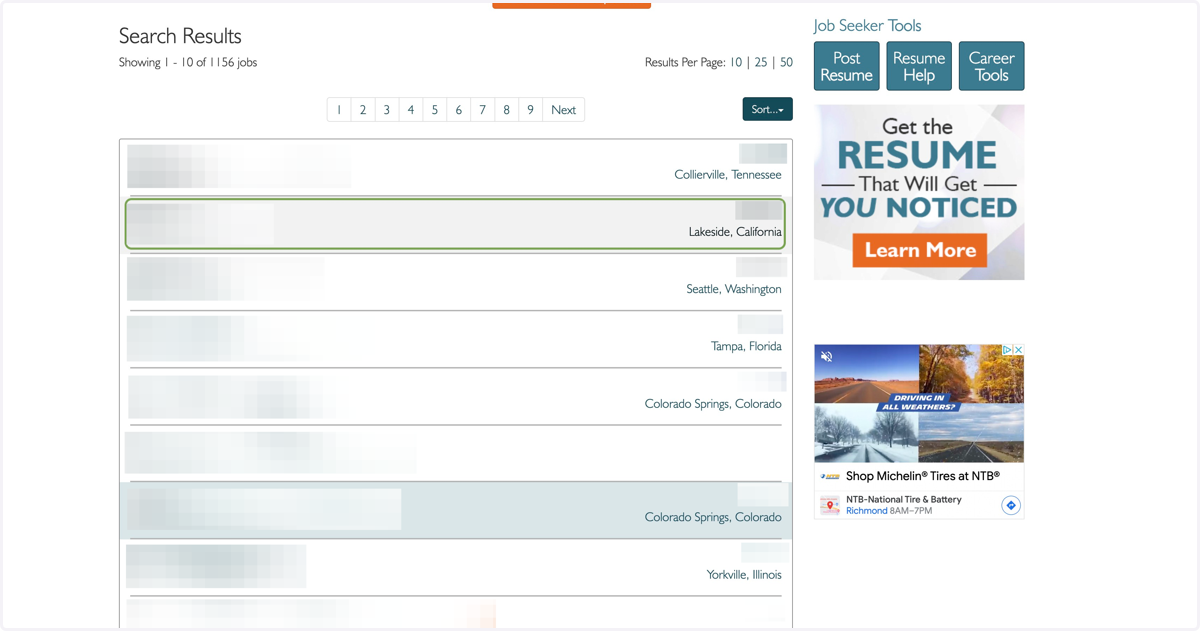Click NTB-National Tire & Battery text

coord(904,499)
